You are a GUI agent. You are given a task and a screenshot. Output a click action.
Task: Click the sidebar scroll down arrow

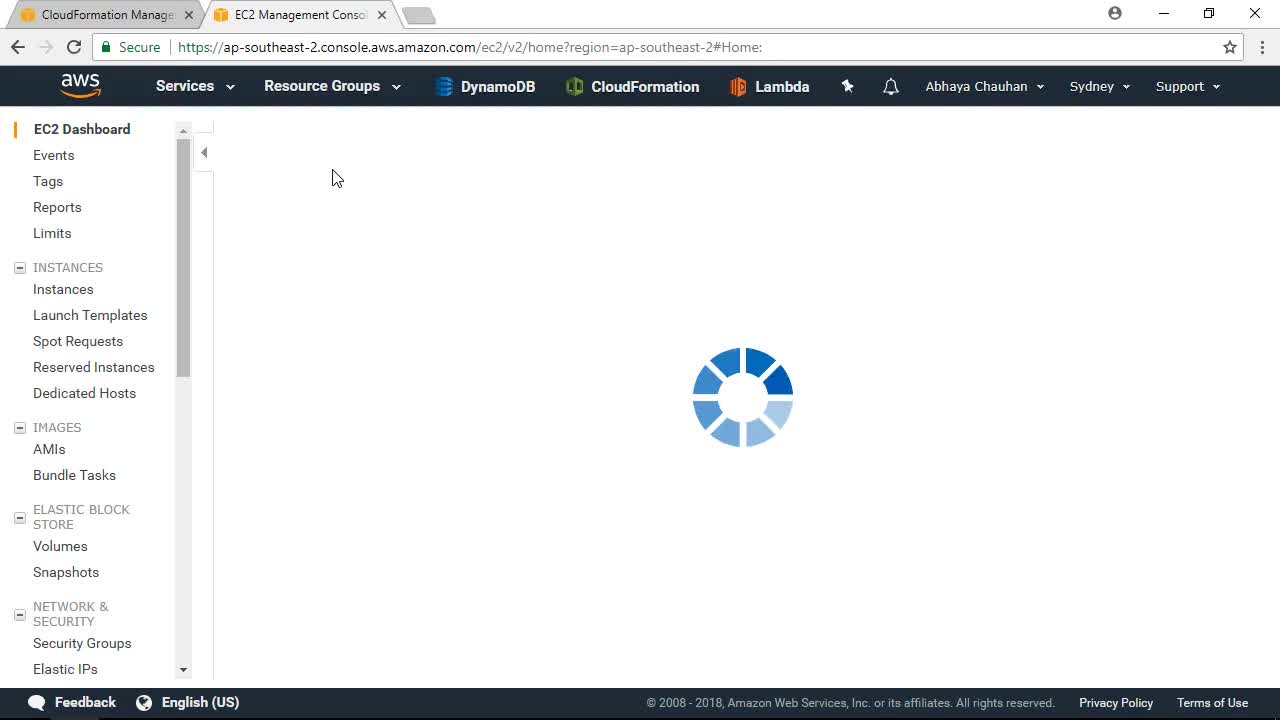pos(183,670)
